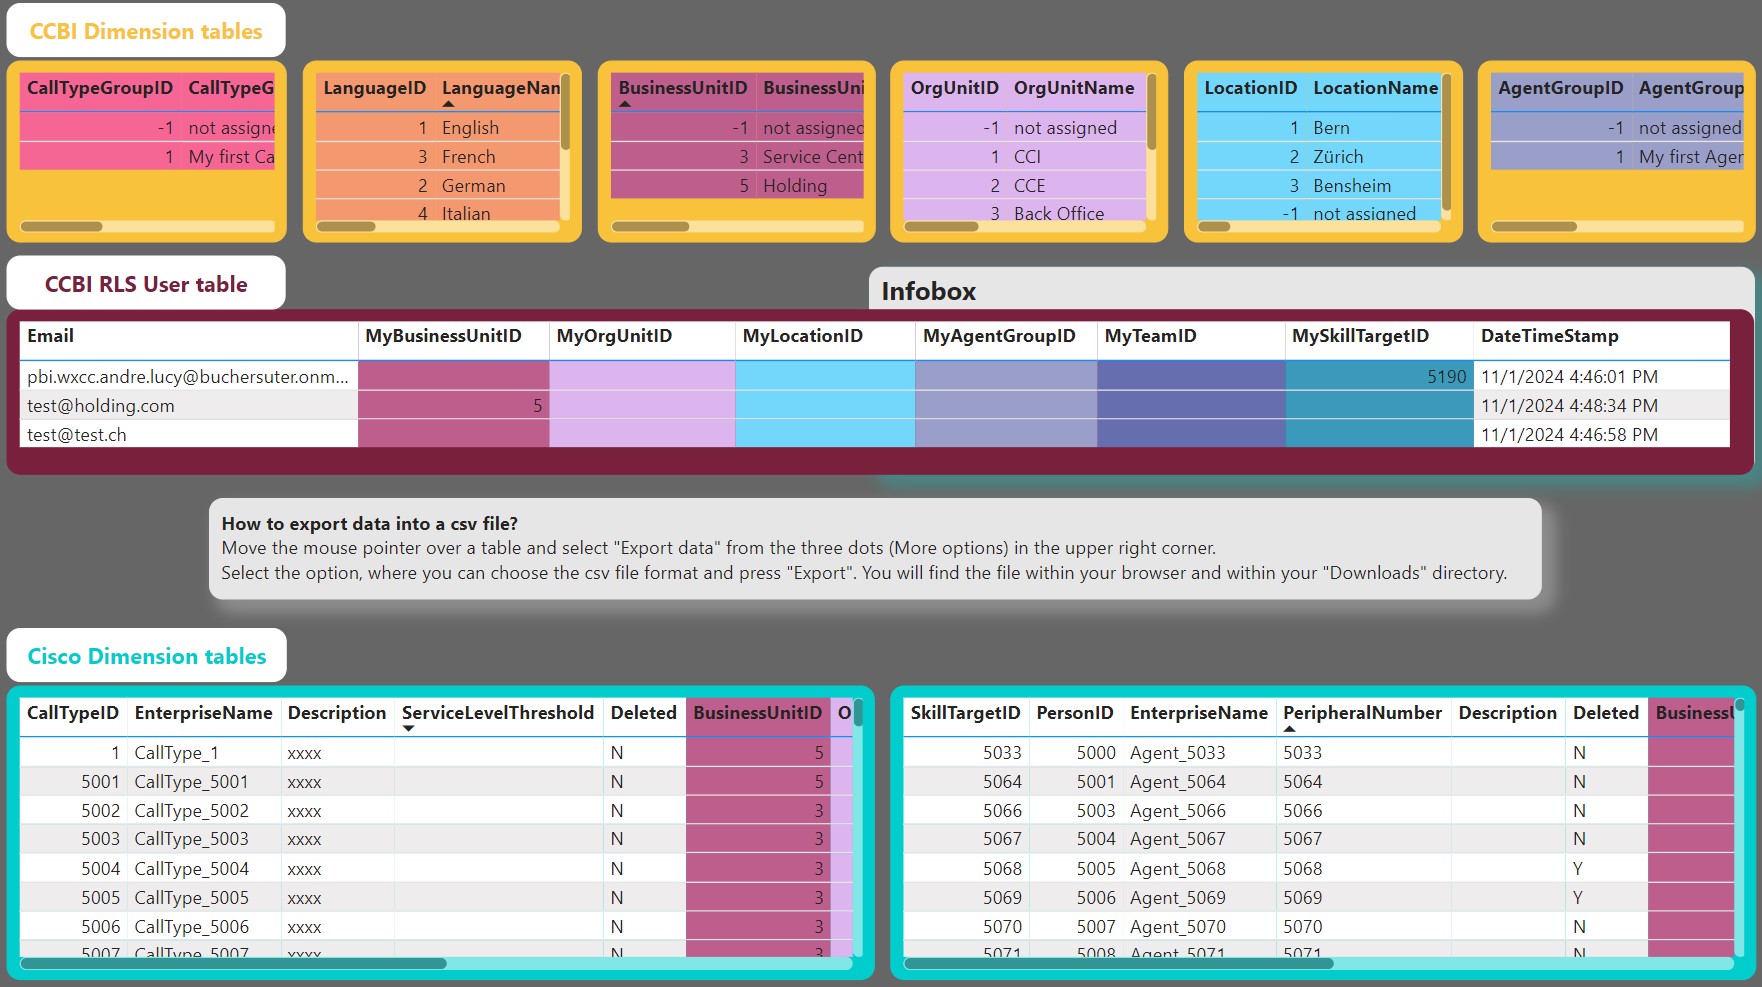Image resolution: width=1762 pixels, height=987 pixels.
Task: Select the 5190 MySkillTargetID cell
Action: [1379, 376]
